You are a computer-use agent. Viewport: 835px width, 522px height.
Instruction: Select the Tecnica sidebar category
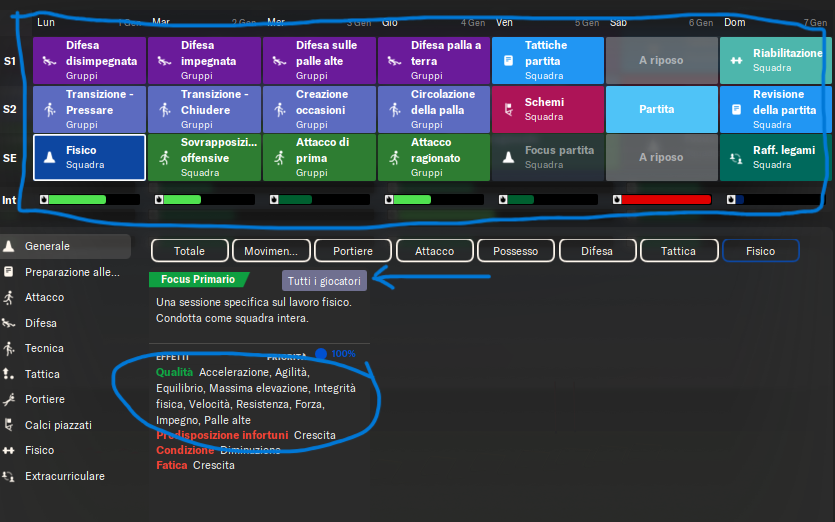point(43,349)
